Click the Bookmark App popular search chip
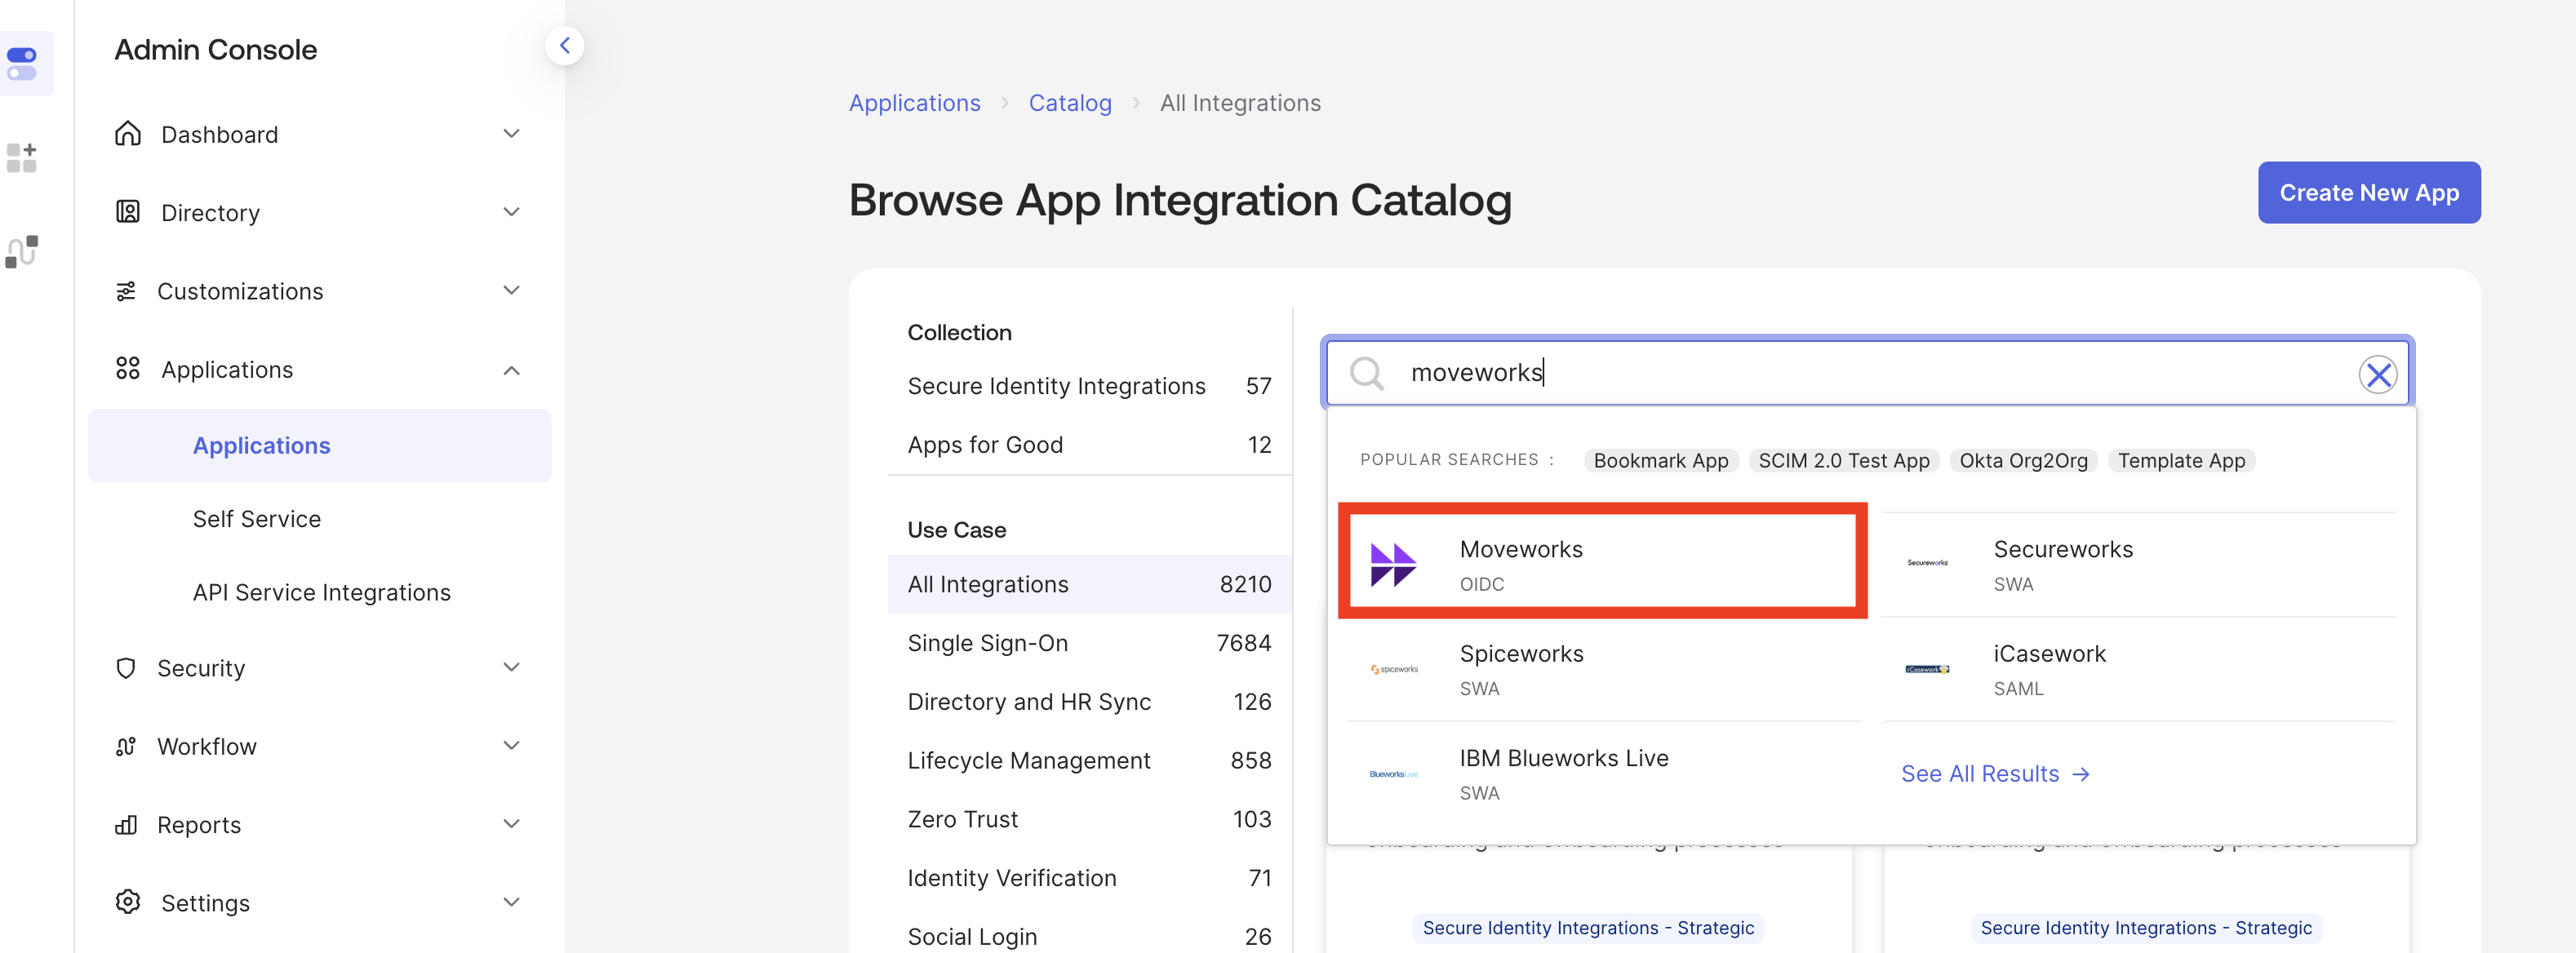This screenshot has height=953, width=2576. coord(1660,461)
